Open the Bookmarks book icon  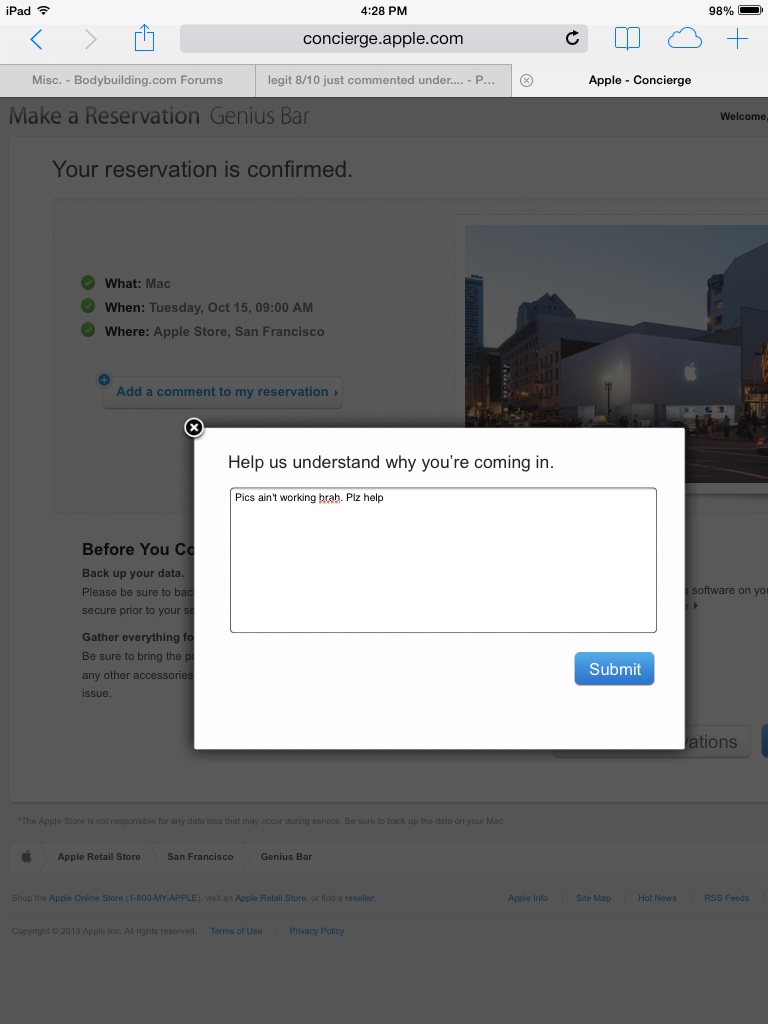pos(627,39)
